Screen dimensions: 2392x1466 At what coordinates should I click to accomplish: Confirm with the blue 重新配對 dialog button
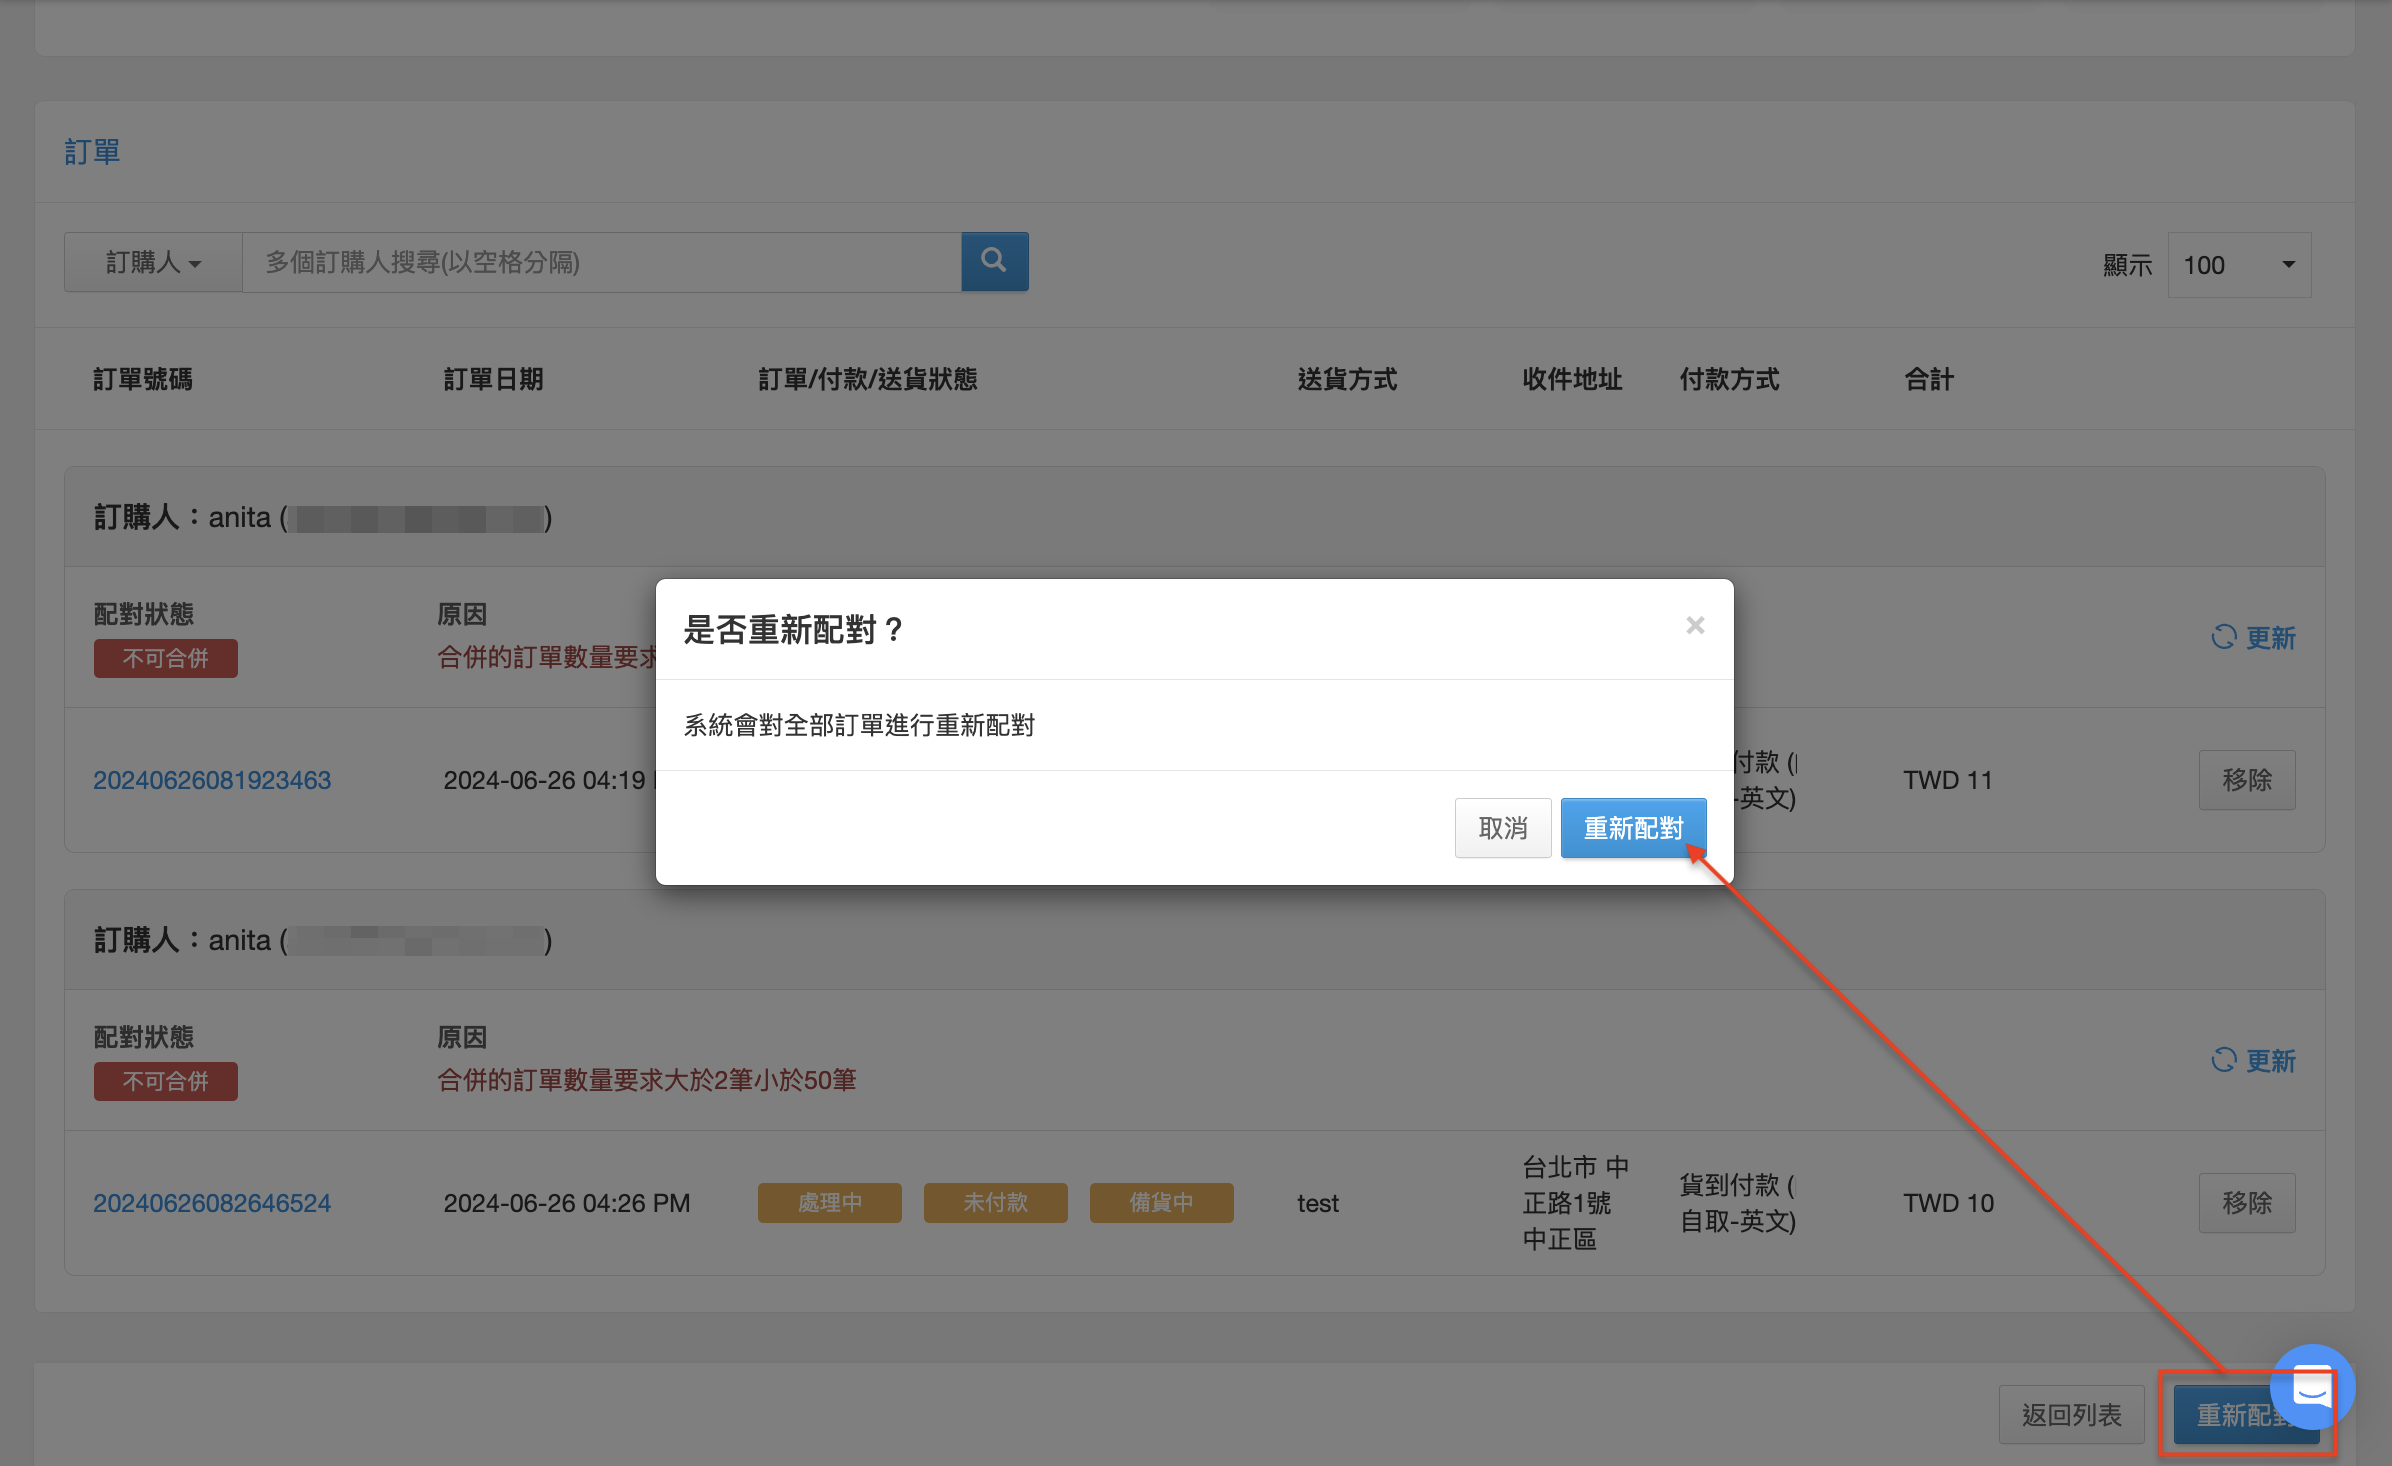click(1633, 828)
